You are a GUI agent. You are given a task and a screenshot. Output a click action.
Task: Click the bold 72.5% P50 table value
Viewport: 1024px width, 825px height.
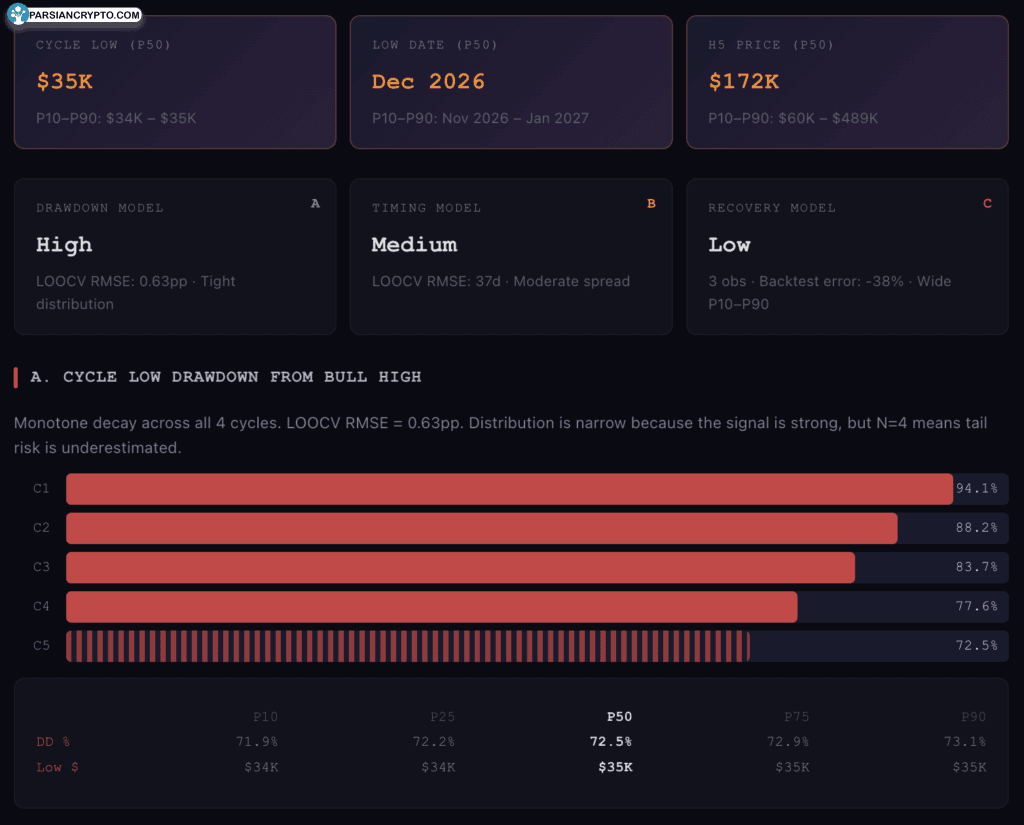tap(610, 741)
